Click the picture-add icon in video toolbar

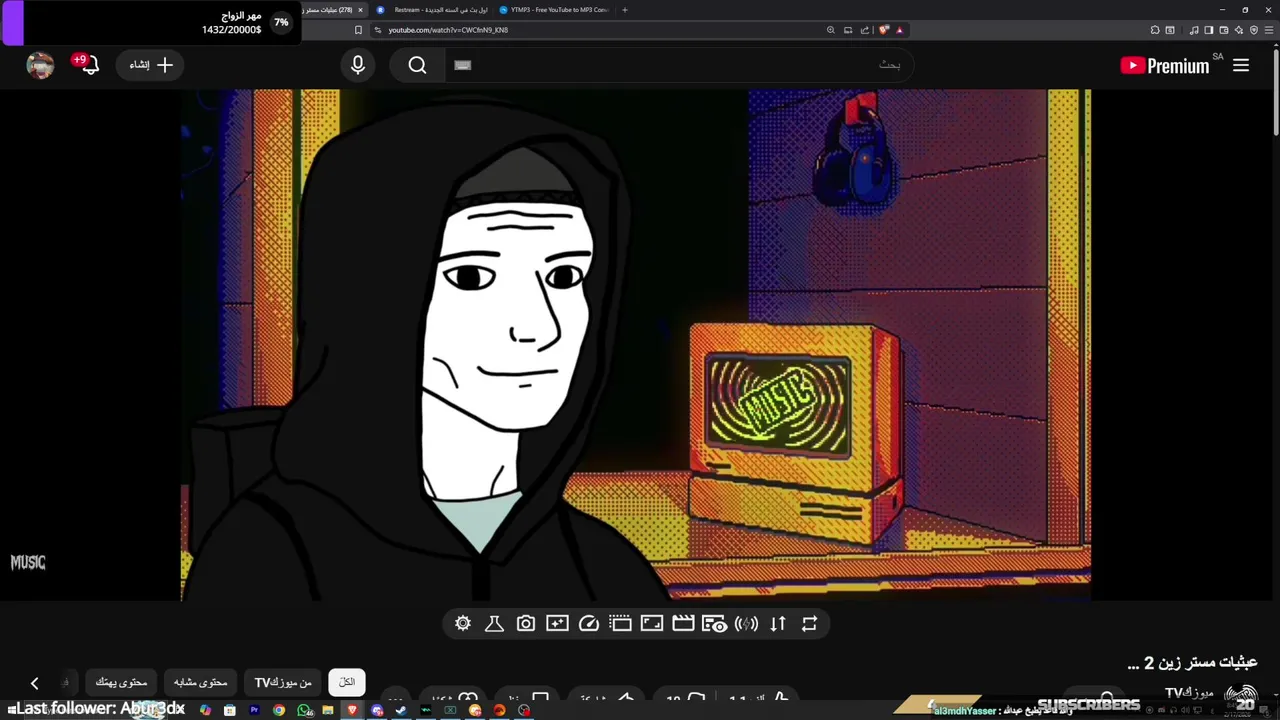tap(557, 624)
